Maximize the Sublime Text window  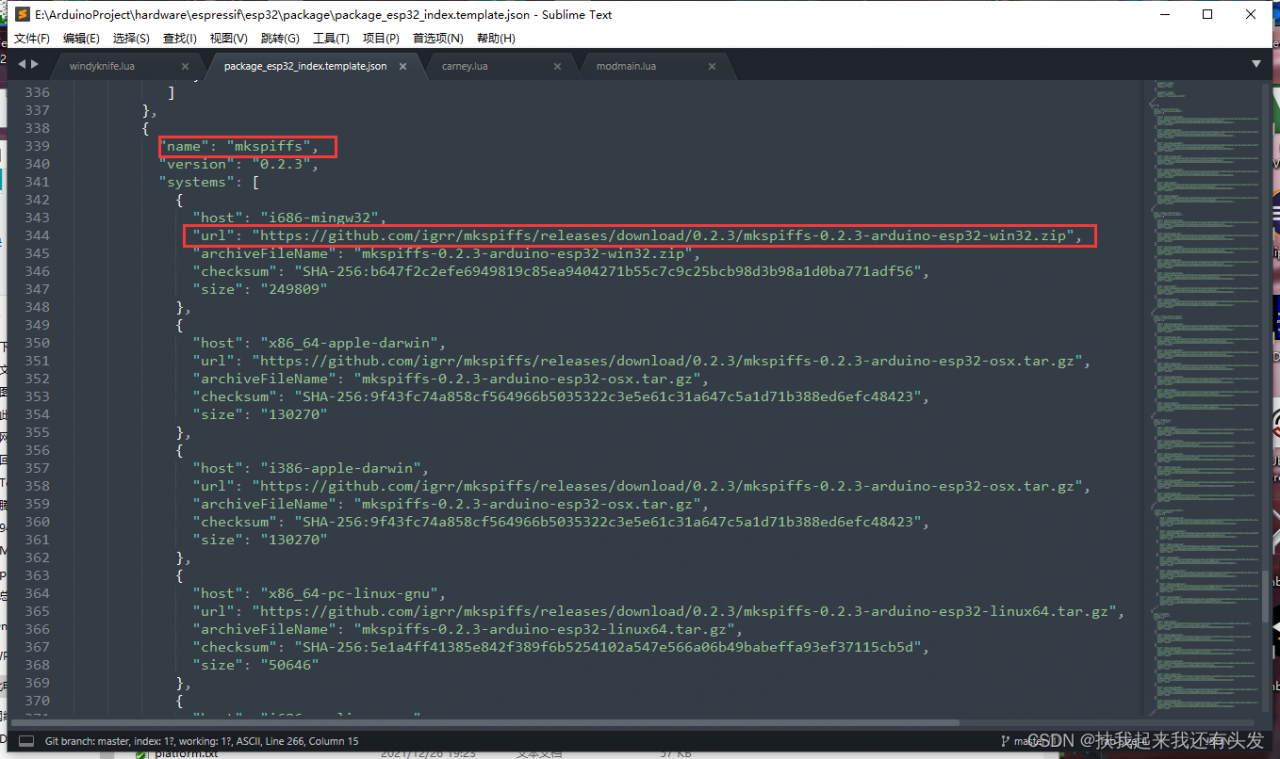1207,15
